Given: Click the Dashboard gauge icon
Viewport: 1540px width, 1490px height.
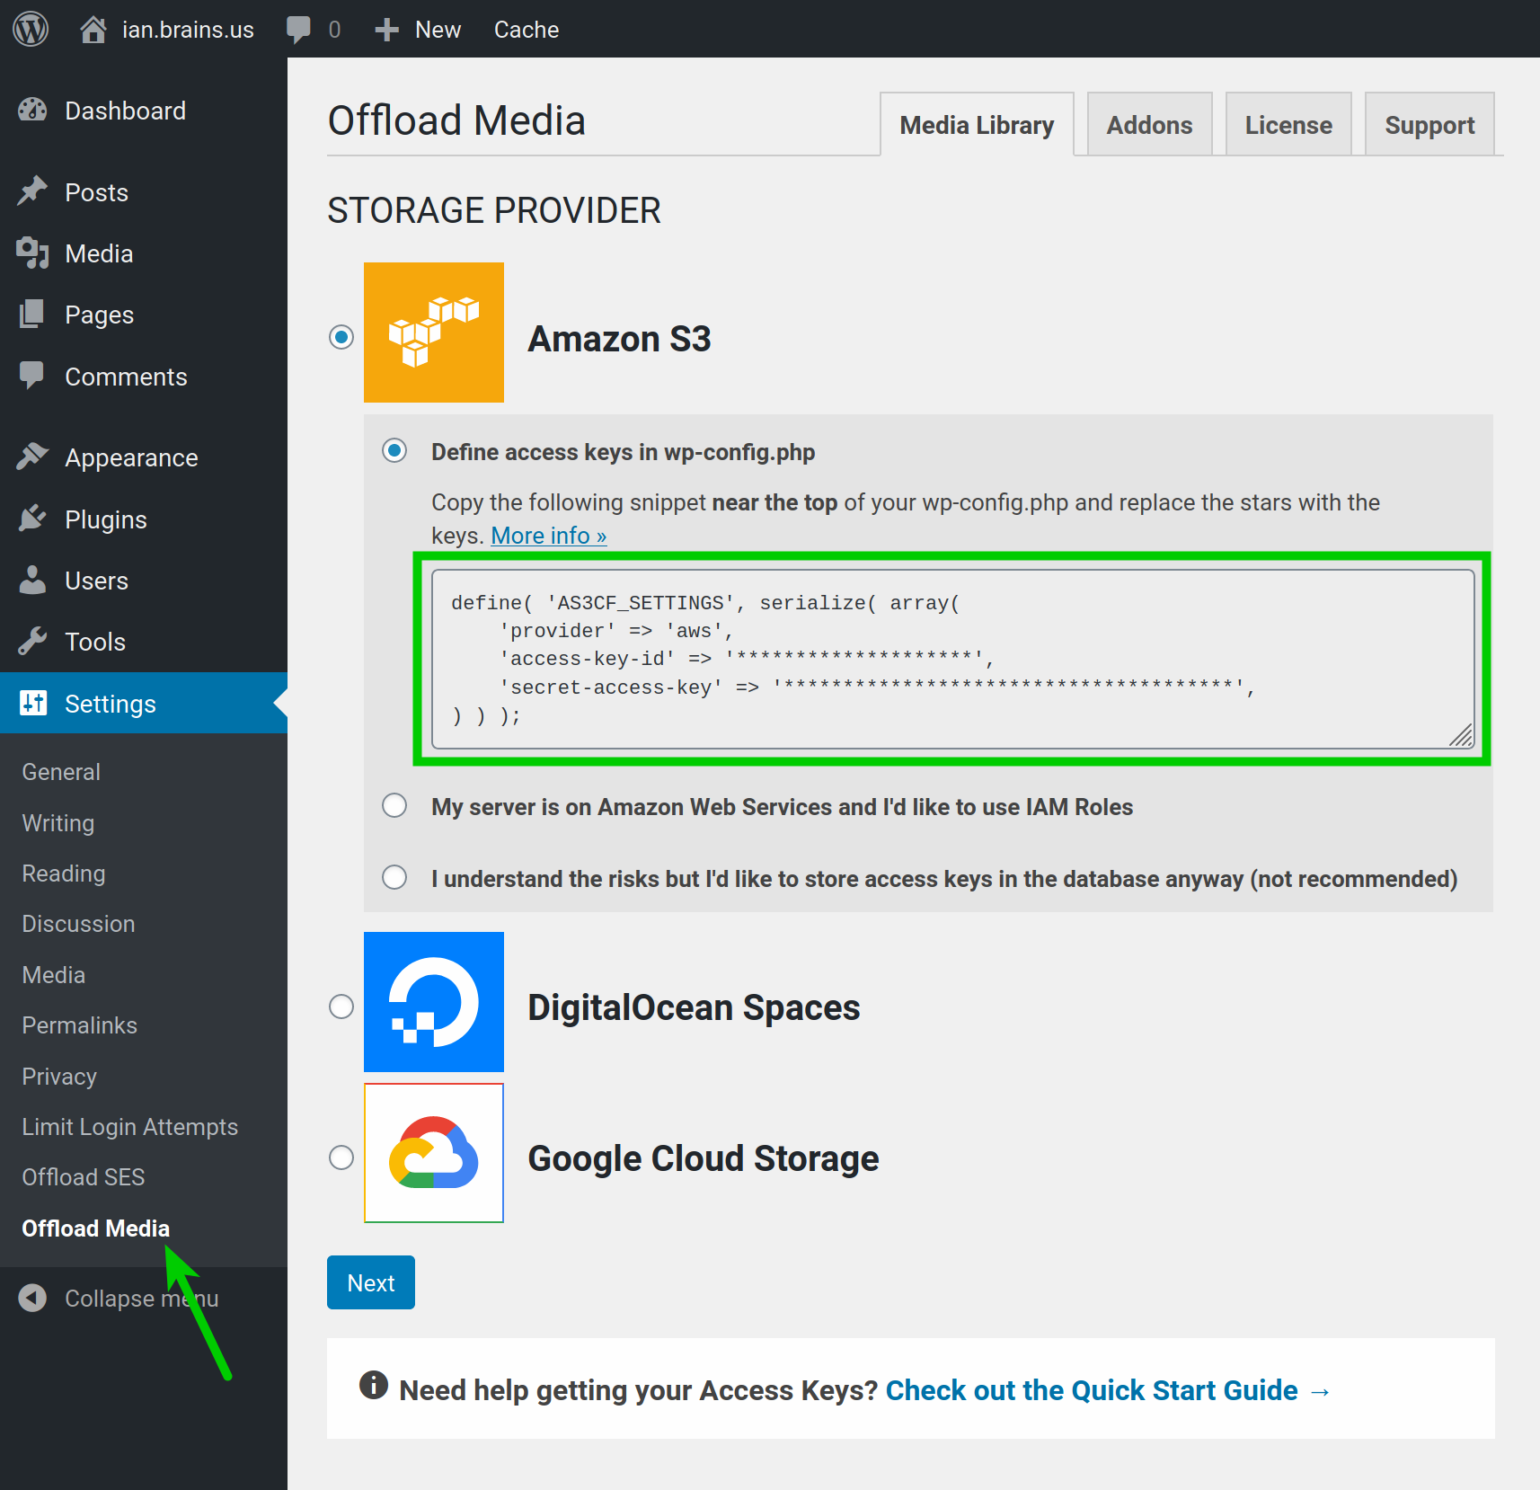Looking at the screenshot, I should click(x=33, y=110).
